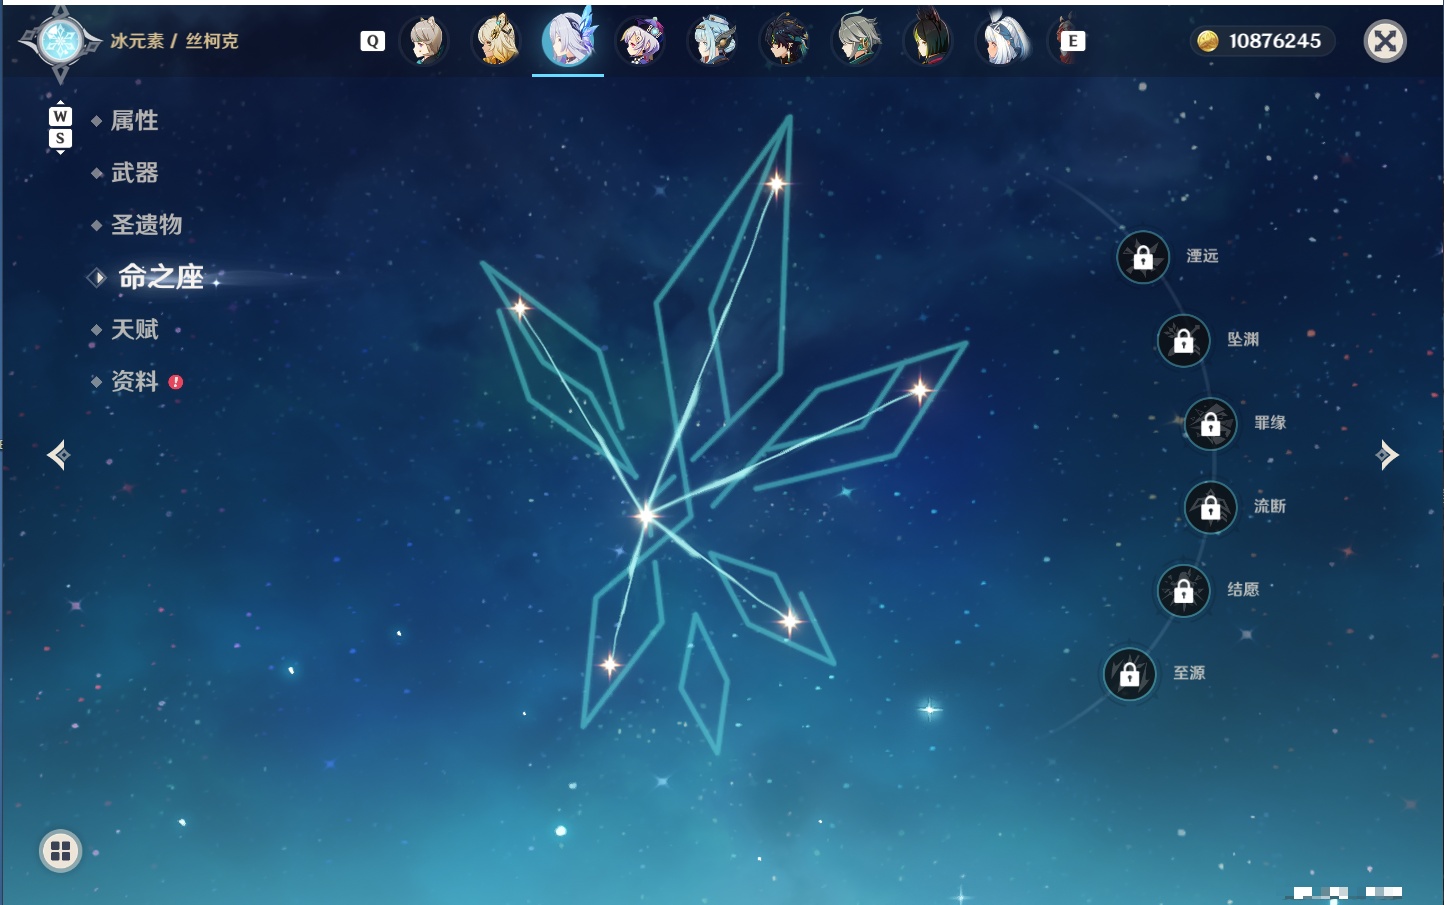Go to next character with right arrow
Viewport: 1444px width, 905px height.
tap(1387, 455)
